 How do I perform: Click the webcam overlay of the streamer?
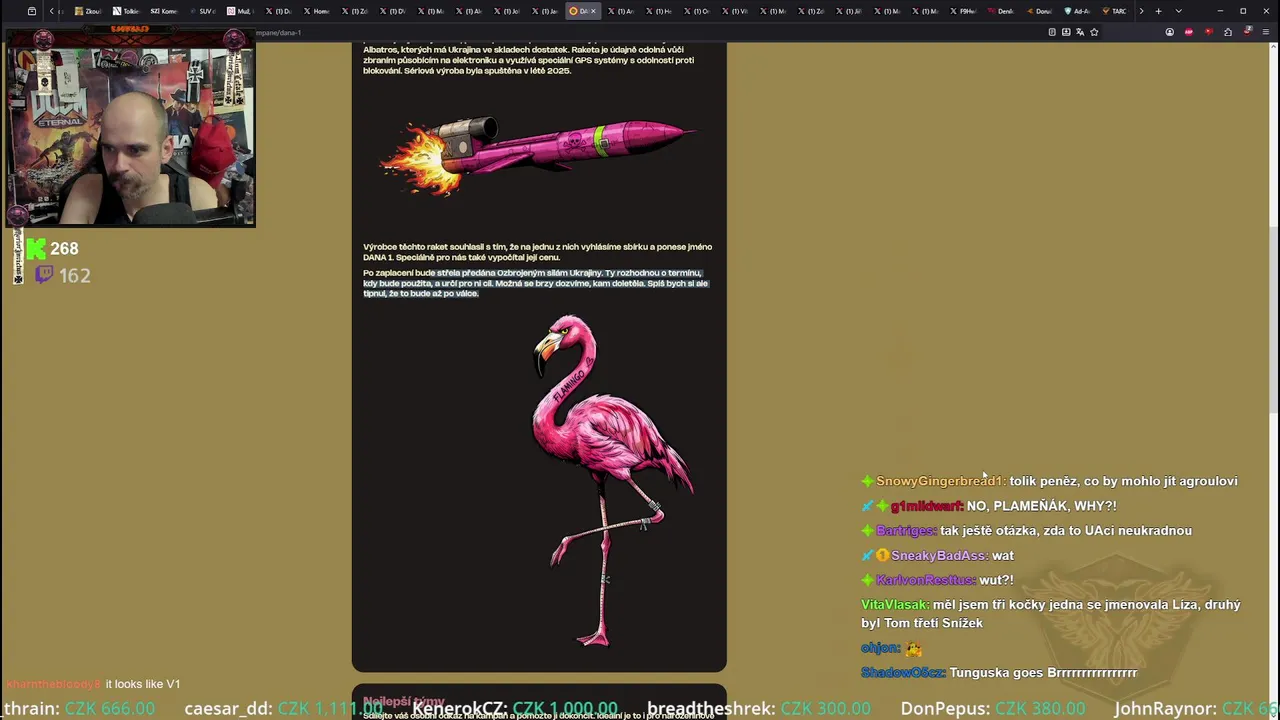130,128
